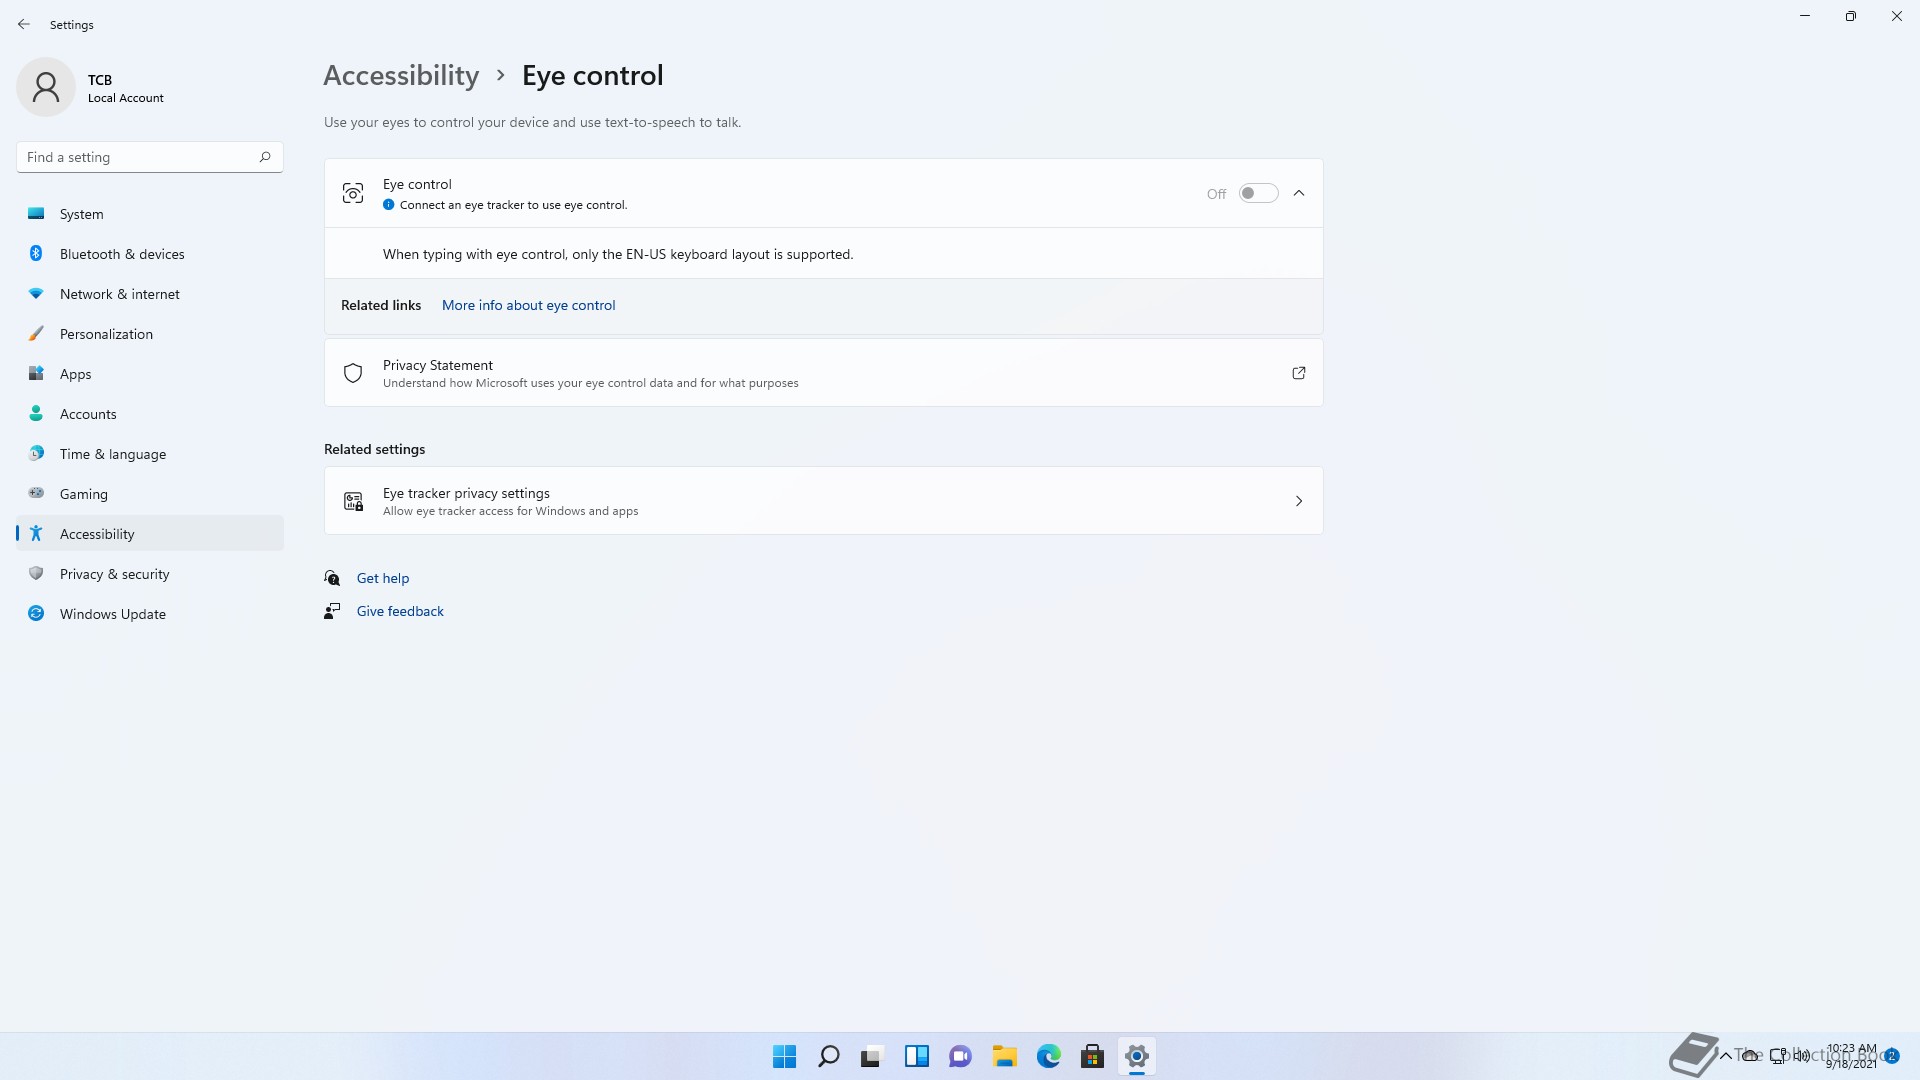
Task: Click the TCB user avatar icon
Action: 46,87
